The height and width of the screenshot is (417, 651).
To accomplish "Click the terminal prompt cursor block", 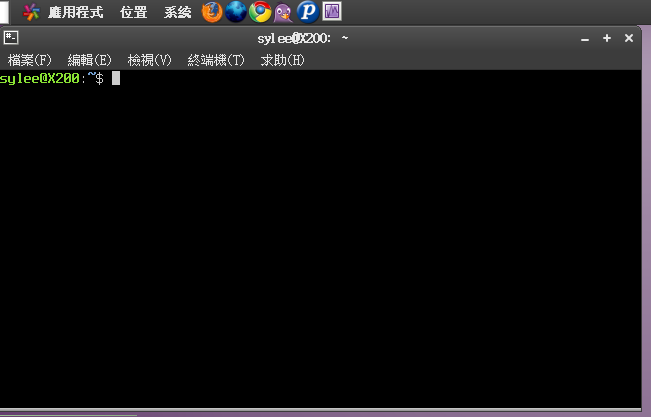I will pyautogui.click(x=116, y=78).
